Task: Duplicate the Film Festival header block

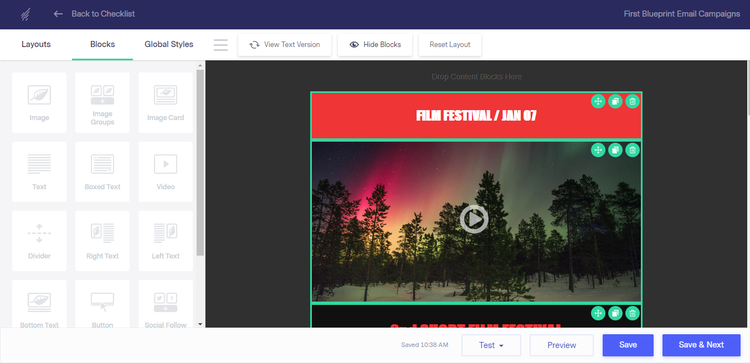Action: 615,101
